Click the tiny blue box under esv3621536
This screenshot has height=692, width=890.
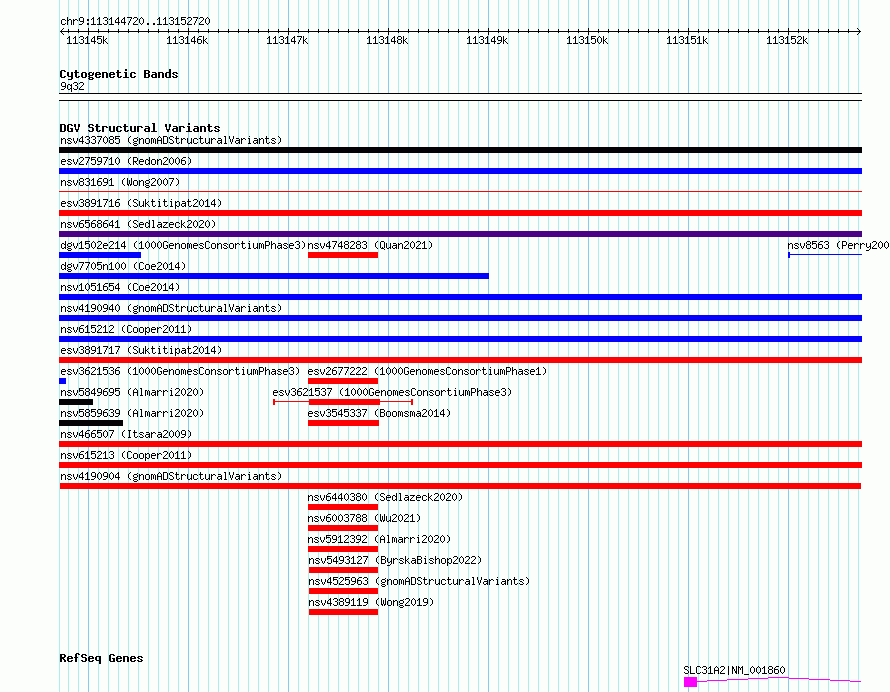pyautogui.click(x=62, y=381)
